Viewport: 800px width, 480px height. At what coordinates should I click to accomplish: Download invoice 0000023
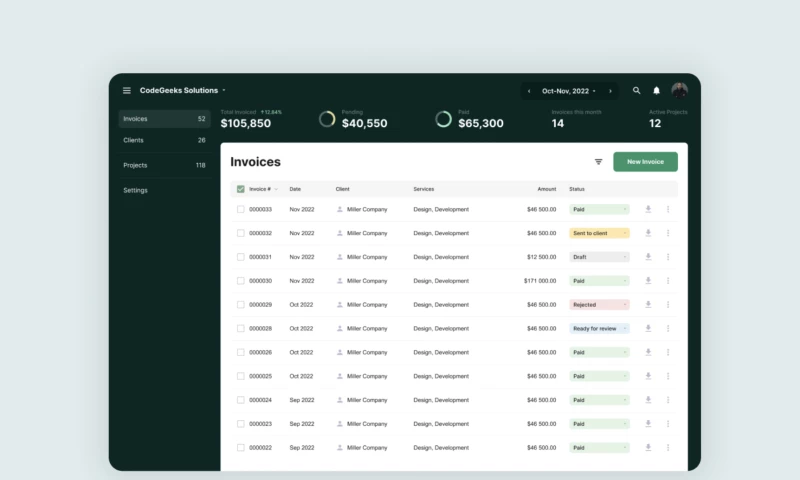[648, 424]
